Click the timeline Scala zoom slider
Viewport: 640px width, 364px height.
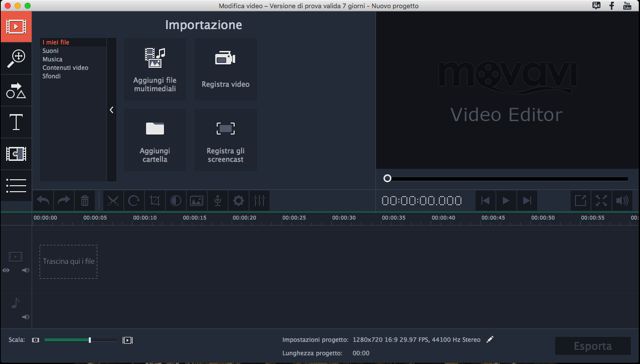click(x=81, y=340)
